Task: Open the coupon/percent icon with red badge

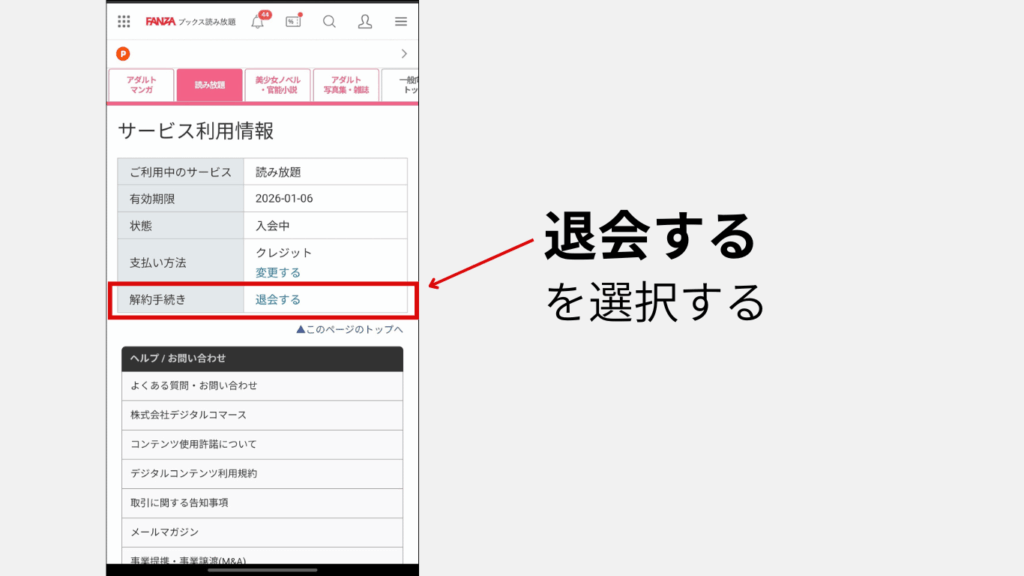Action: click(293, 21)
